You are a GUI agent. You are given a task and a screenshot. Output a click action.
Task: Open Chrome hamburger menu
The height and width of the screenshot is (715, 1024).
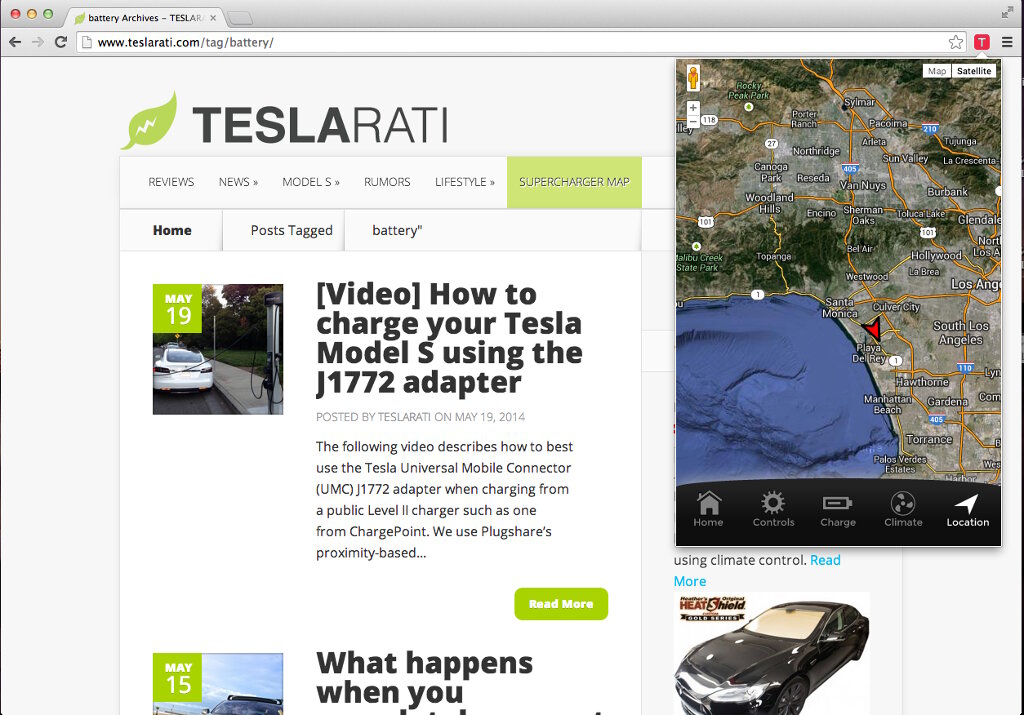pyautogui.click(x=1008, y=42)
